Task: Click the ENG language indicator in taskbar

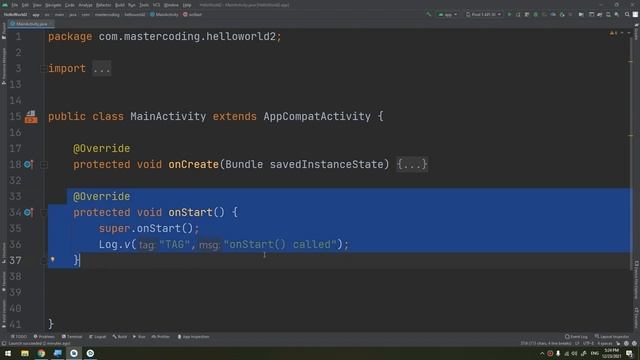Action: [594, 353]
